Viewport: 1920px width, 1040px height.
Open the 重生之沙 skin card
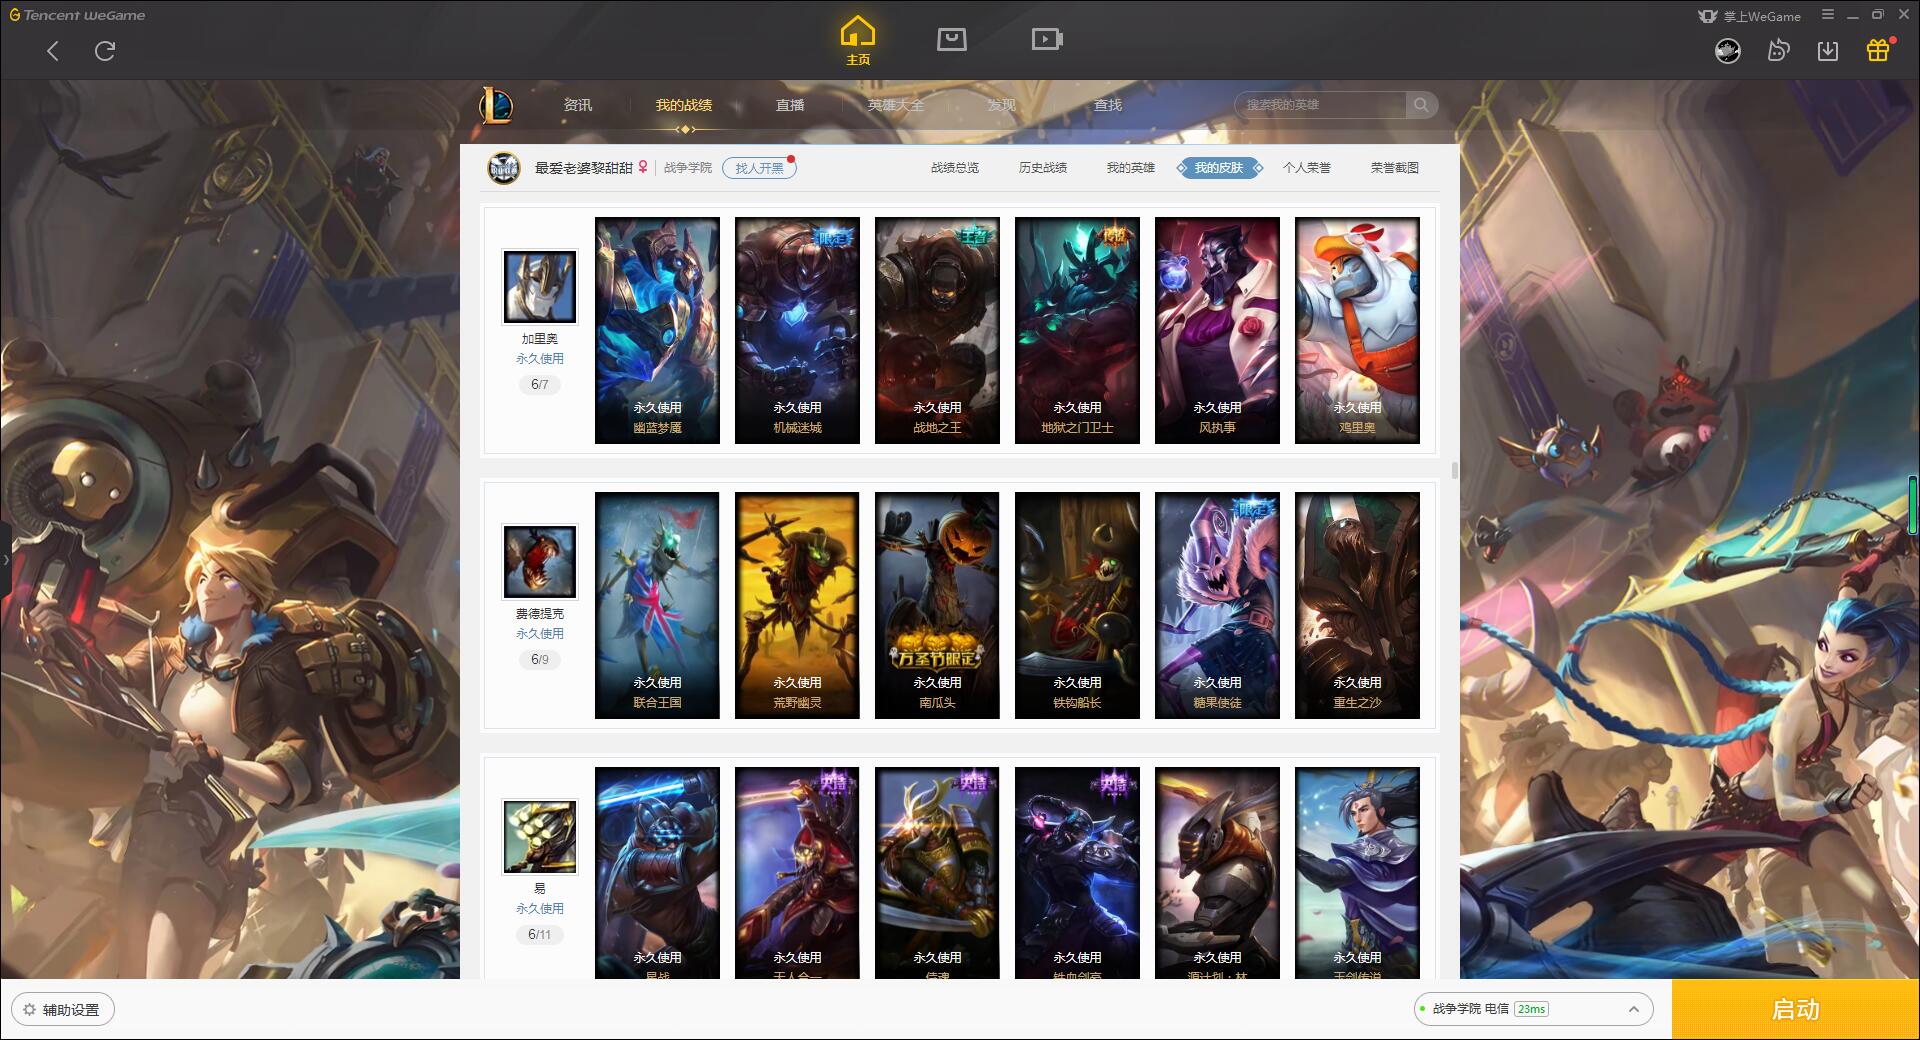pyautogui.click(x=1357, y=605)
